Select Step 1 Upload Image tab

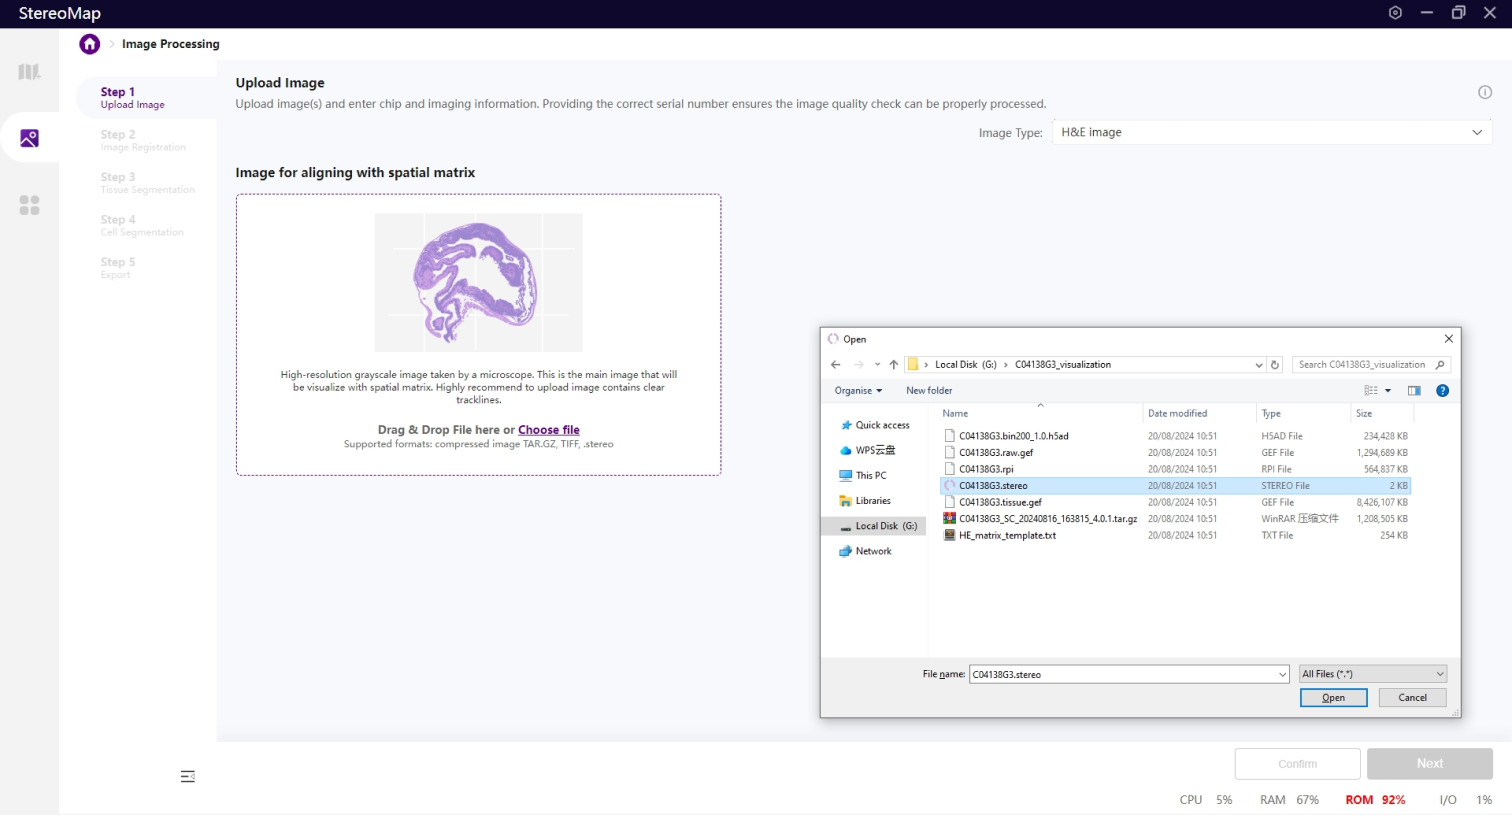click(133, 97)
